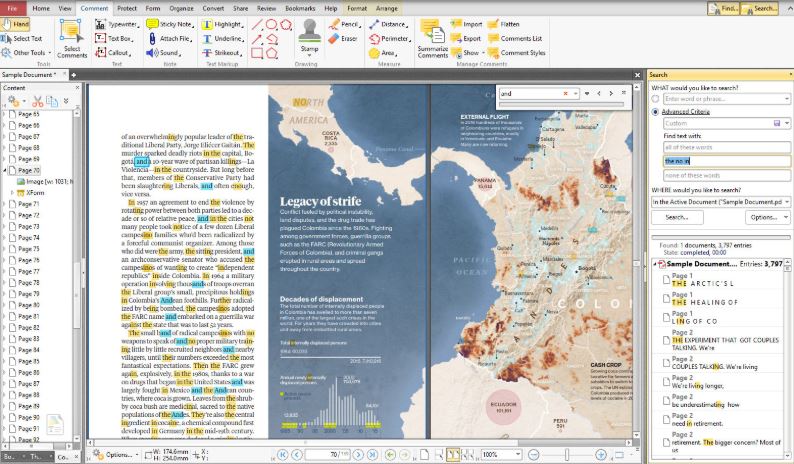Open the search Options dropdown
Screen dimensions: 794x464
785,217
